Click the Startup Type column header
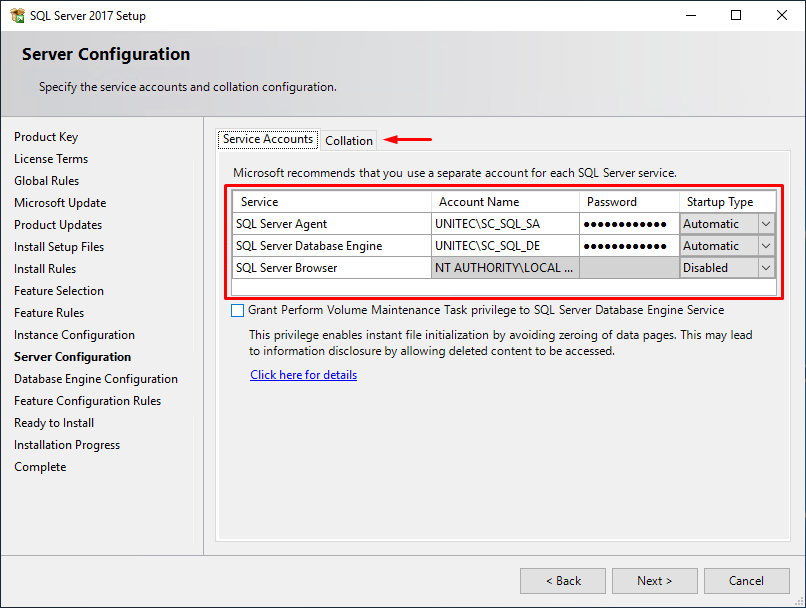Screen dimensions: 806x608 727,202
